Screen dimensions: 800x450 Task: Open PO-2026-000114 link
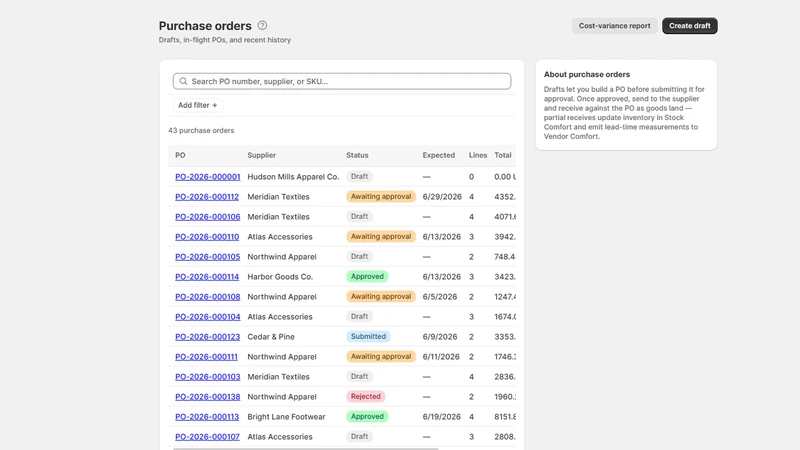point(207,277)
